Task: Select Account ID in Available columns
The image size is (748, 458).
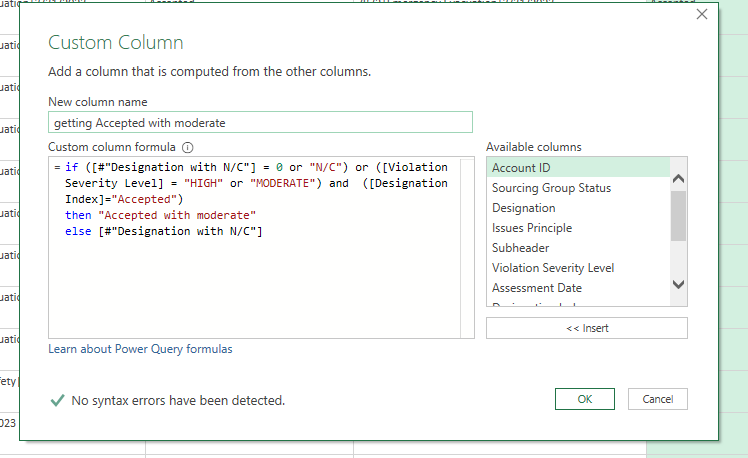Action: pyautogui.click(x=578, y=168)
